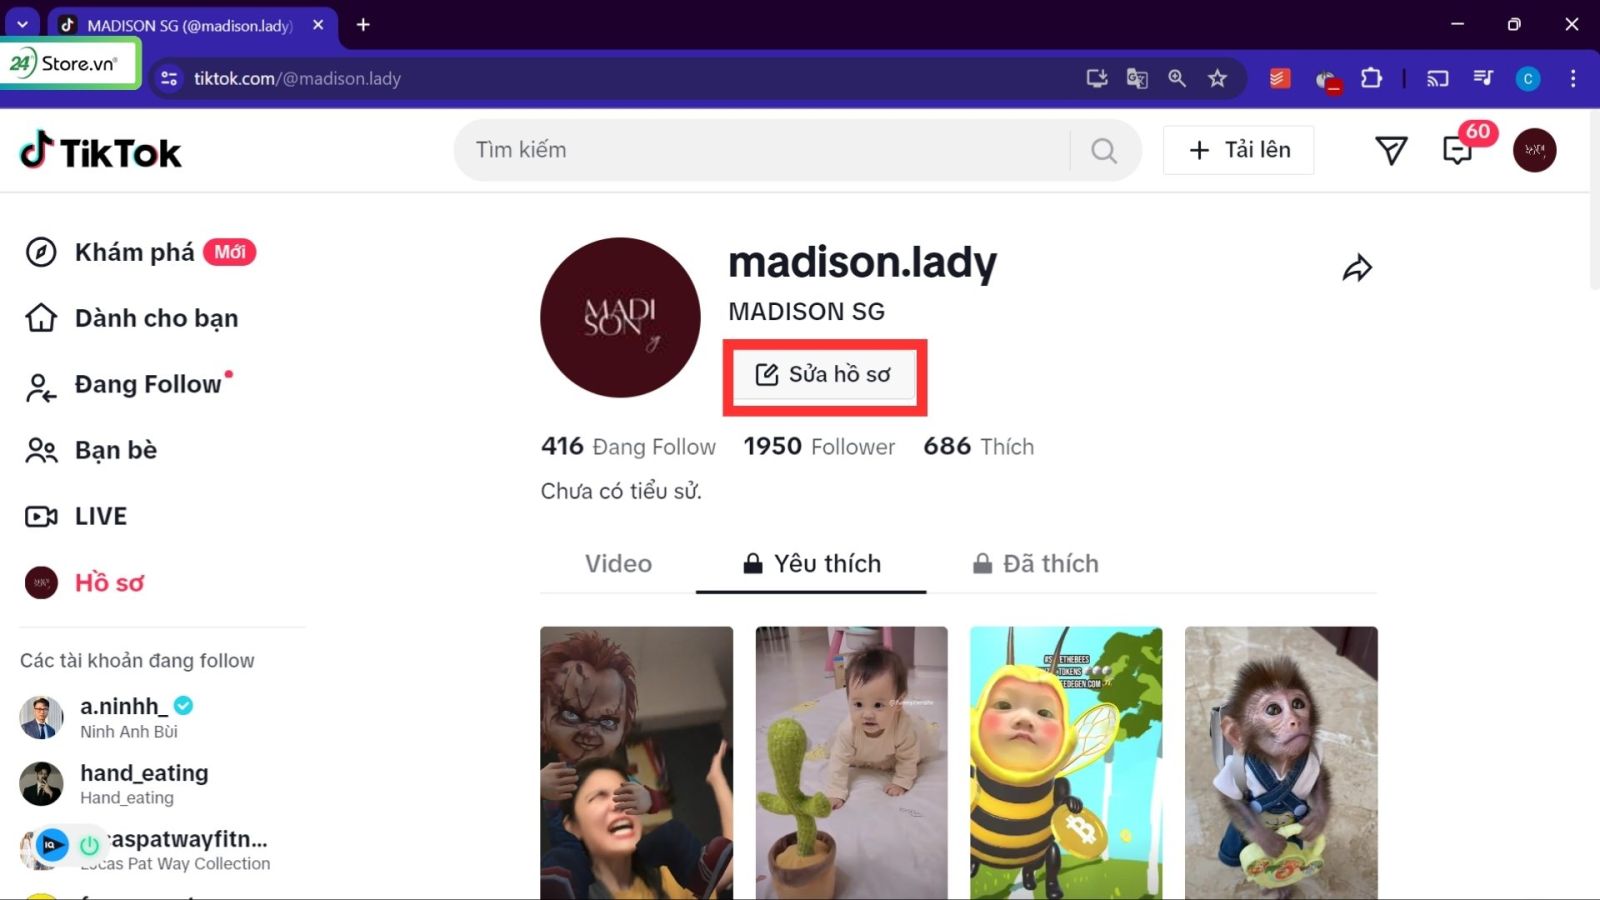Select Hồ sơ in sidebar
1600x900 pixels.
click(x=85, y=582)
